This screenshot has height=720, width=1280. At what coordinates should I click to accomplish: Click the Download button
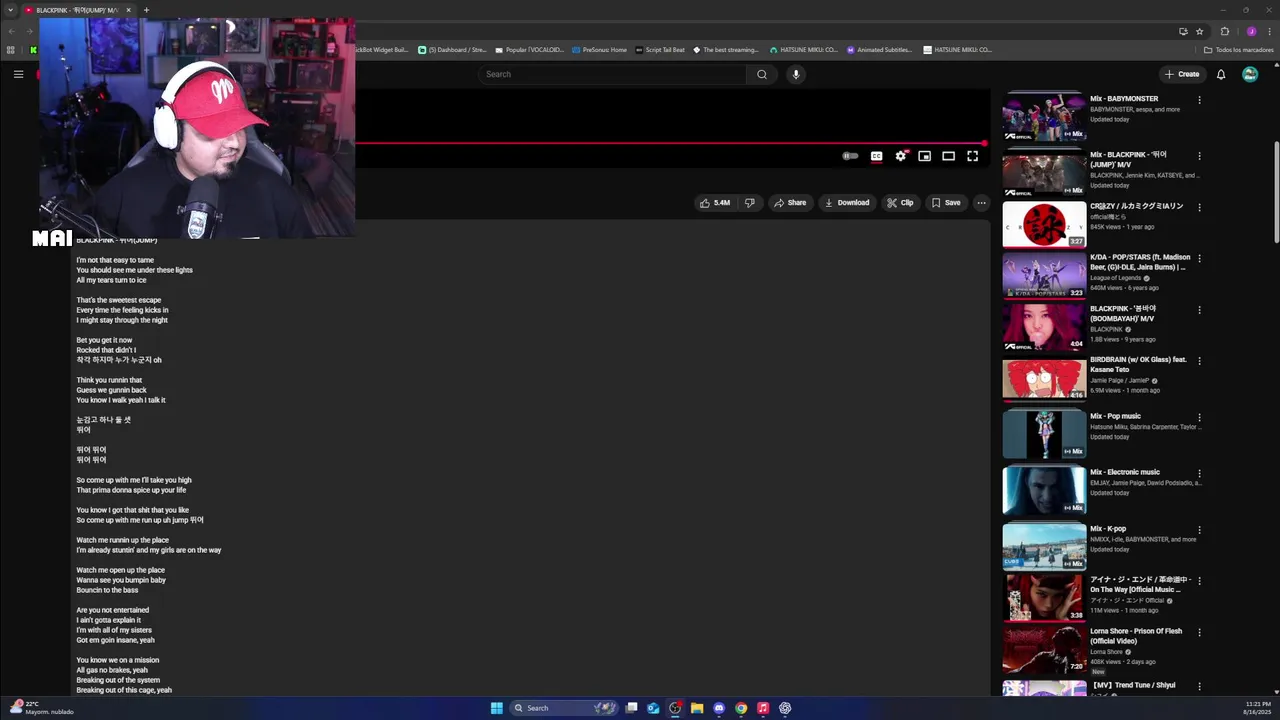847,203
